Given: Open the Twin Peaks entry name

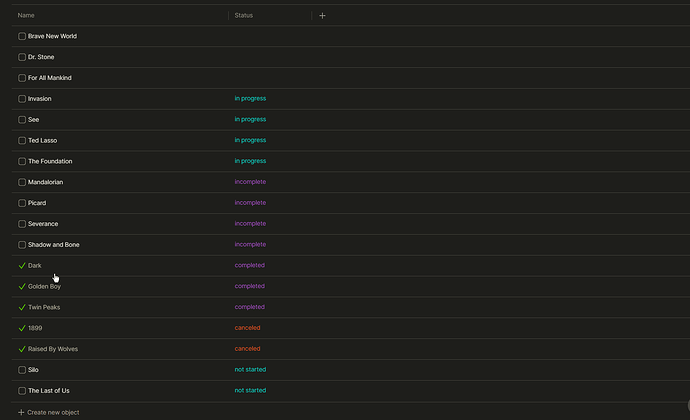Looking at the screenshot, I should 44,307.
